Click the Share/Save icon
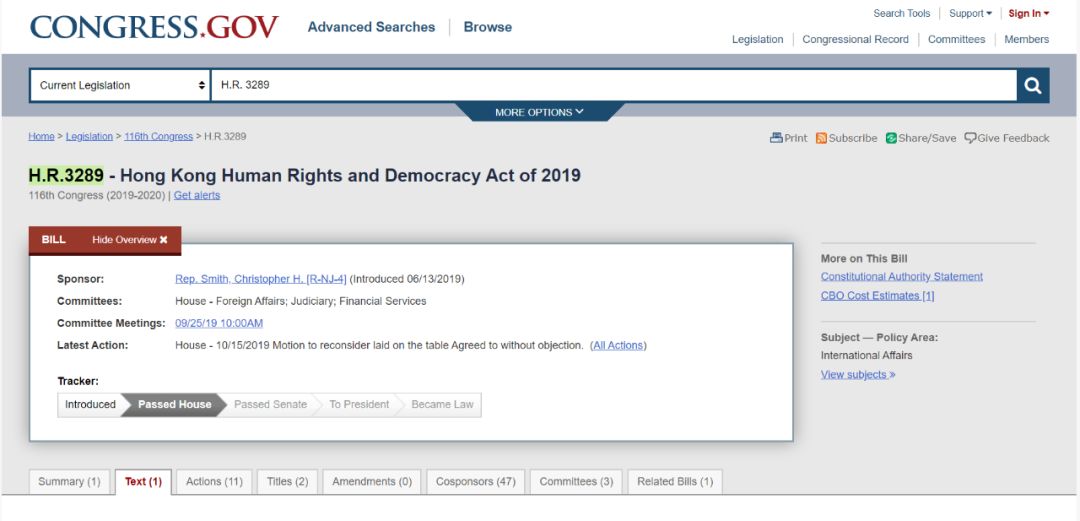Screen dimensions: 1080x521 pyautogui.click(x=891, y=138)
